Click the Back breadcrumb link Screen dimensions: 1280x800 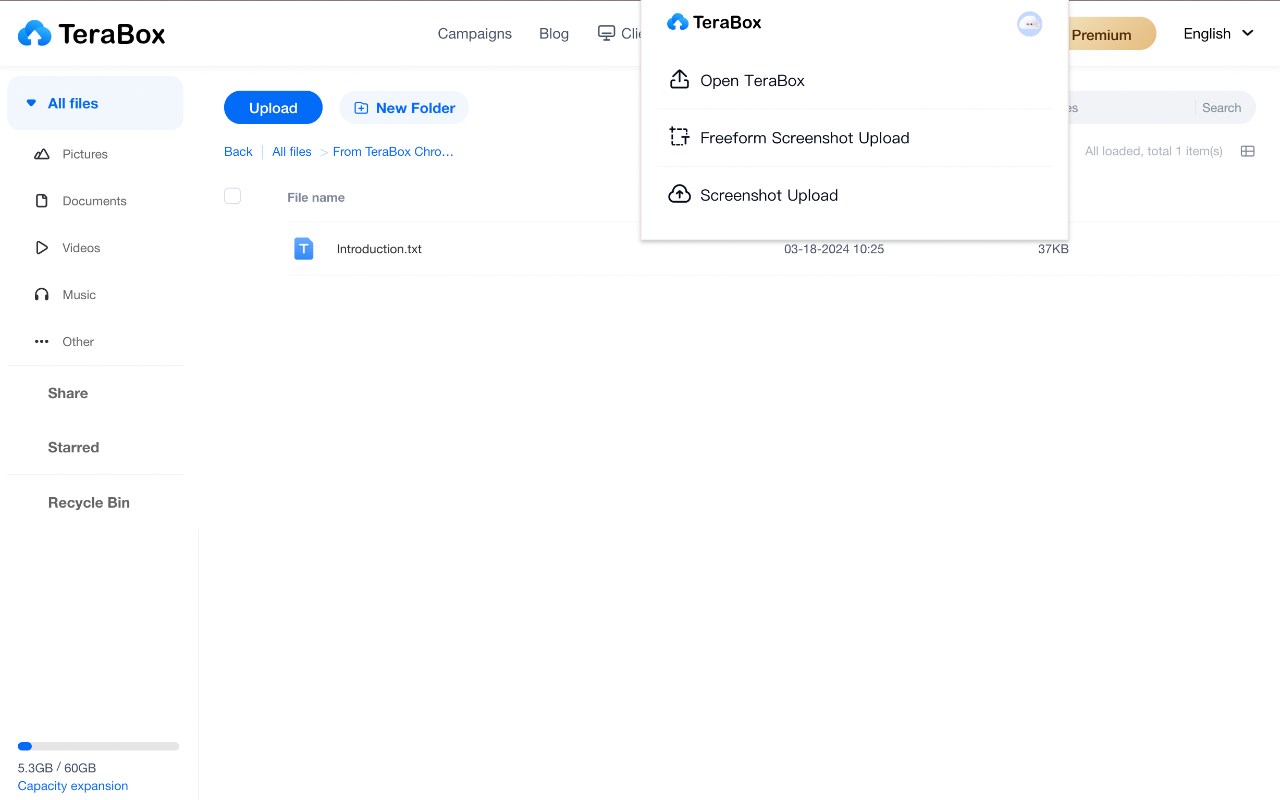point(238,152)
